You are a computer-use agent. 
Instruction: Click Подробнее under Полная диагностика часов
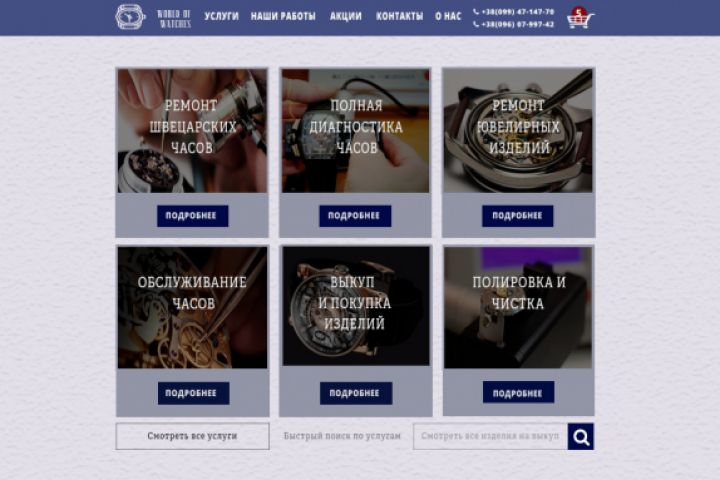point(355,216)
